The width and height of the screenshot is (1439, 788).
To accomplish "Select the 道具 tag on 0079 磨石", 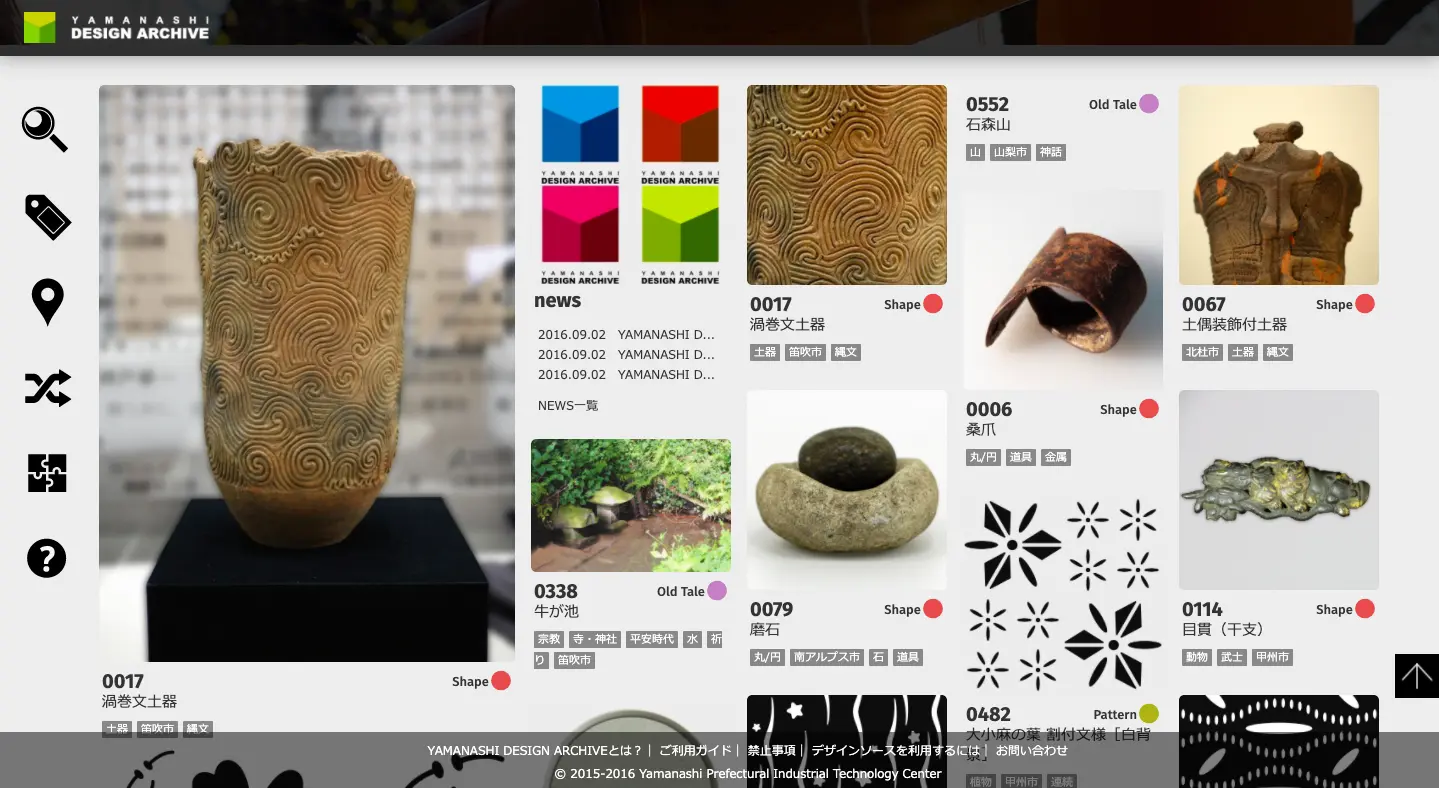I will pyautogui.click(x=907, y=657).
